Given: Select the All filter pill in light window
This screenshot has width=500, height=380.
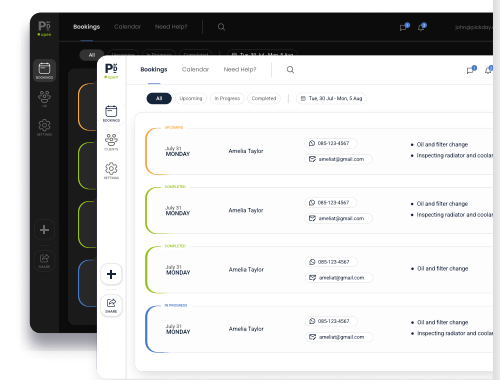Looking at the screenshot, I should pos(159,98).
